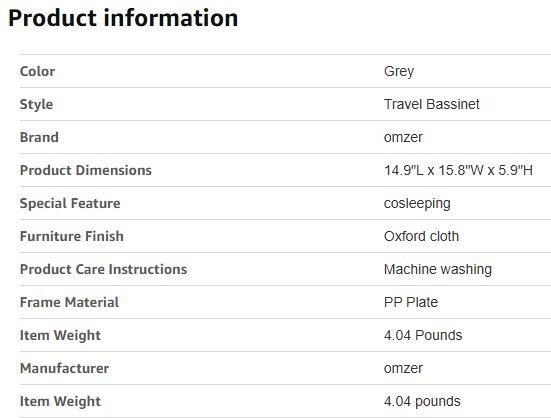
Task: Click the 4.04 Pounds weight value
Action: 423,335
